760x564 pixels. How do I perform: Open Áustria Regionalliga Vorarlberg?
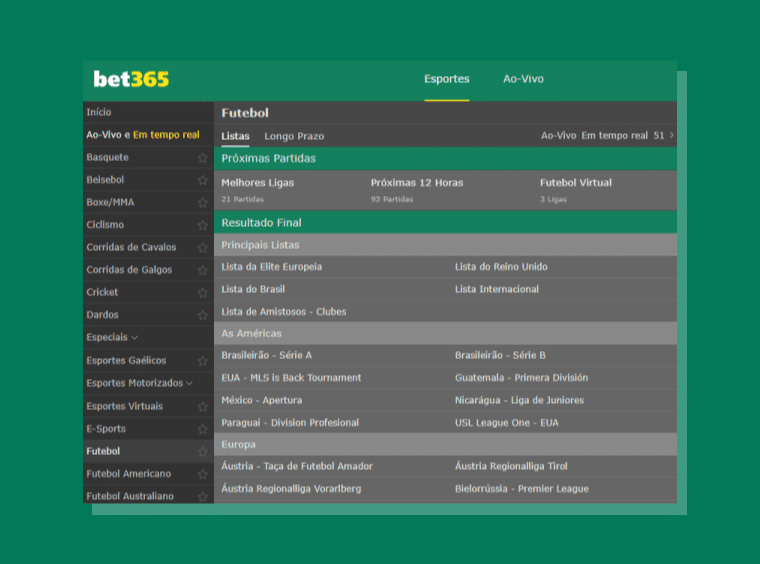click(291, 489)
